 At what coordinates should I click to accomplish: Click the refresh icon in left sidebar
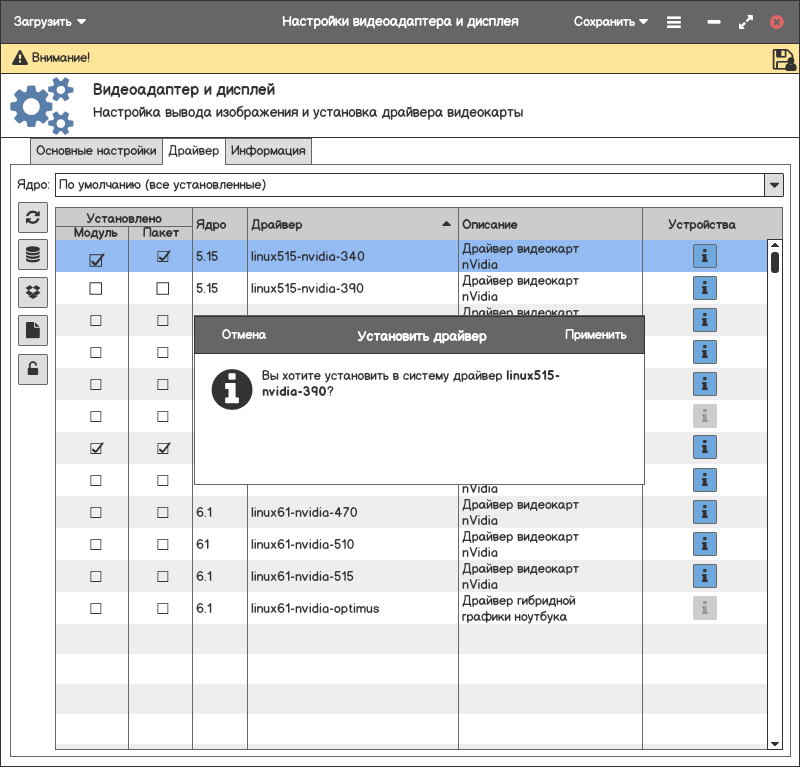pyautogui.click(x=33, y=217)
